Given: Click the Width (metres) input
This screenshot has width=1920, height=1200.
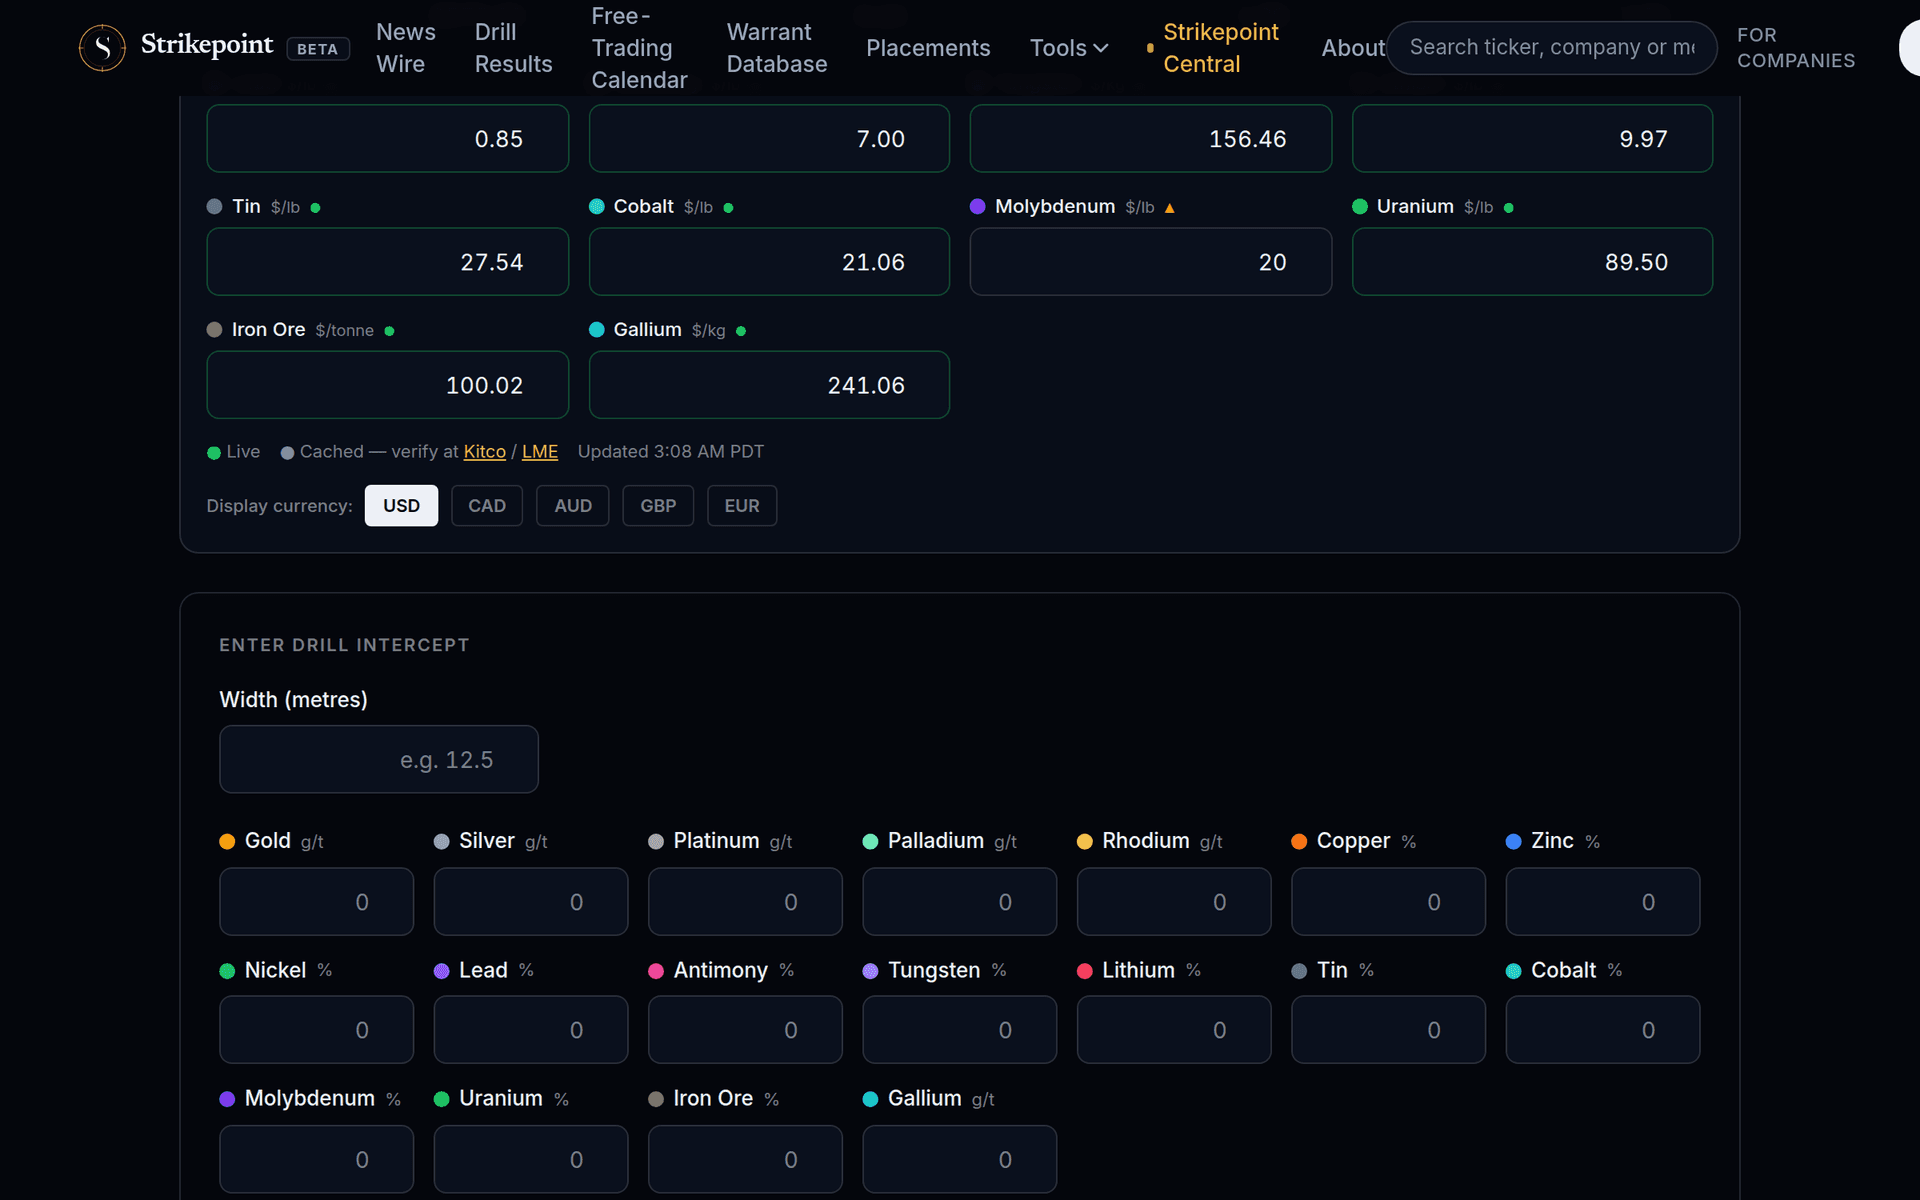Looking at the screenshot, I should click(x=379, y=760).
